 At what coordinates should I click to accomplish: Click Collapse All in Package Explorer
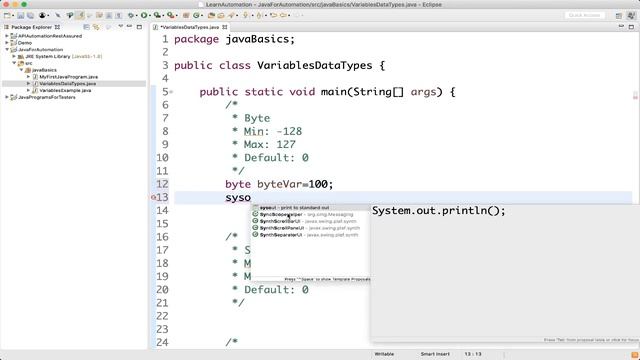click(x=87, y=27)
